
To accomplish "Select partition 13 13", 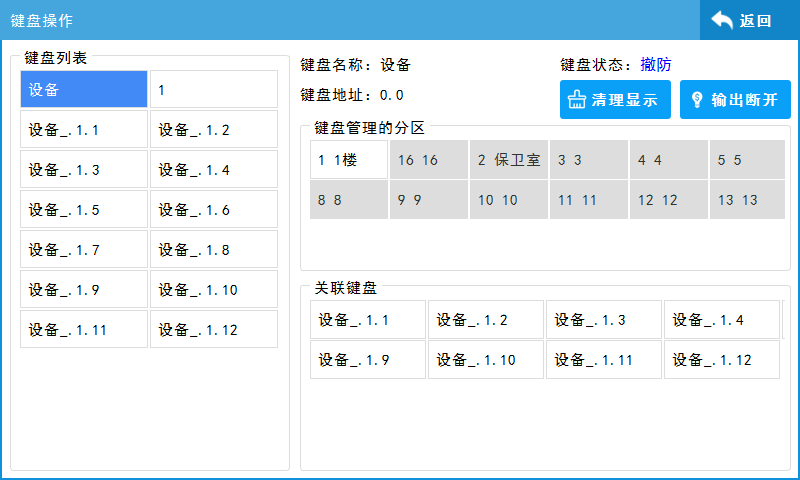I will click(x=747, y=200).
